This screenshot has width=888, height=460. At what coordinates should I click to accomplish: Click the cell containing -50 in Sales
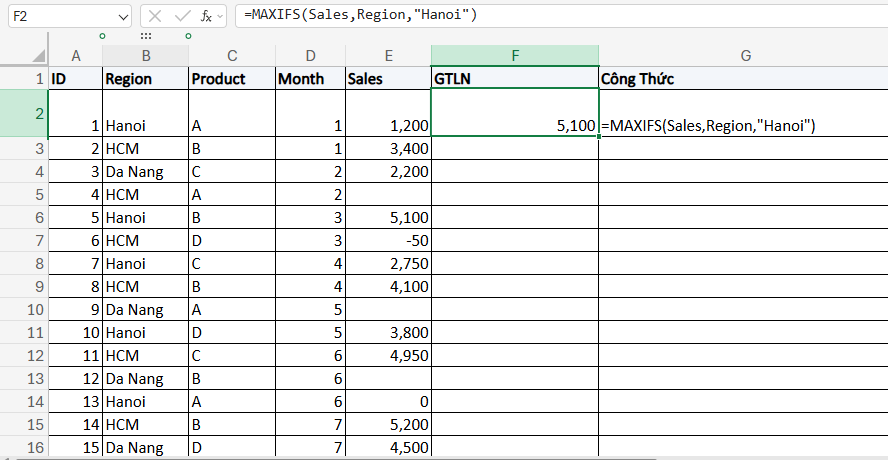tap(387, 240)
